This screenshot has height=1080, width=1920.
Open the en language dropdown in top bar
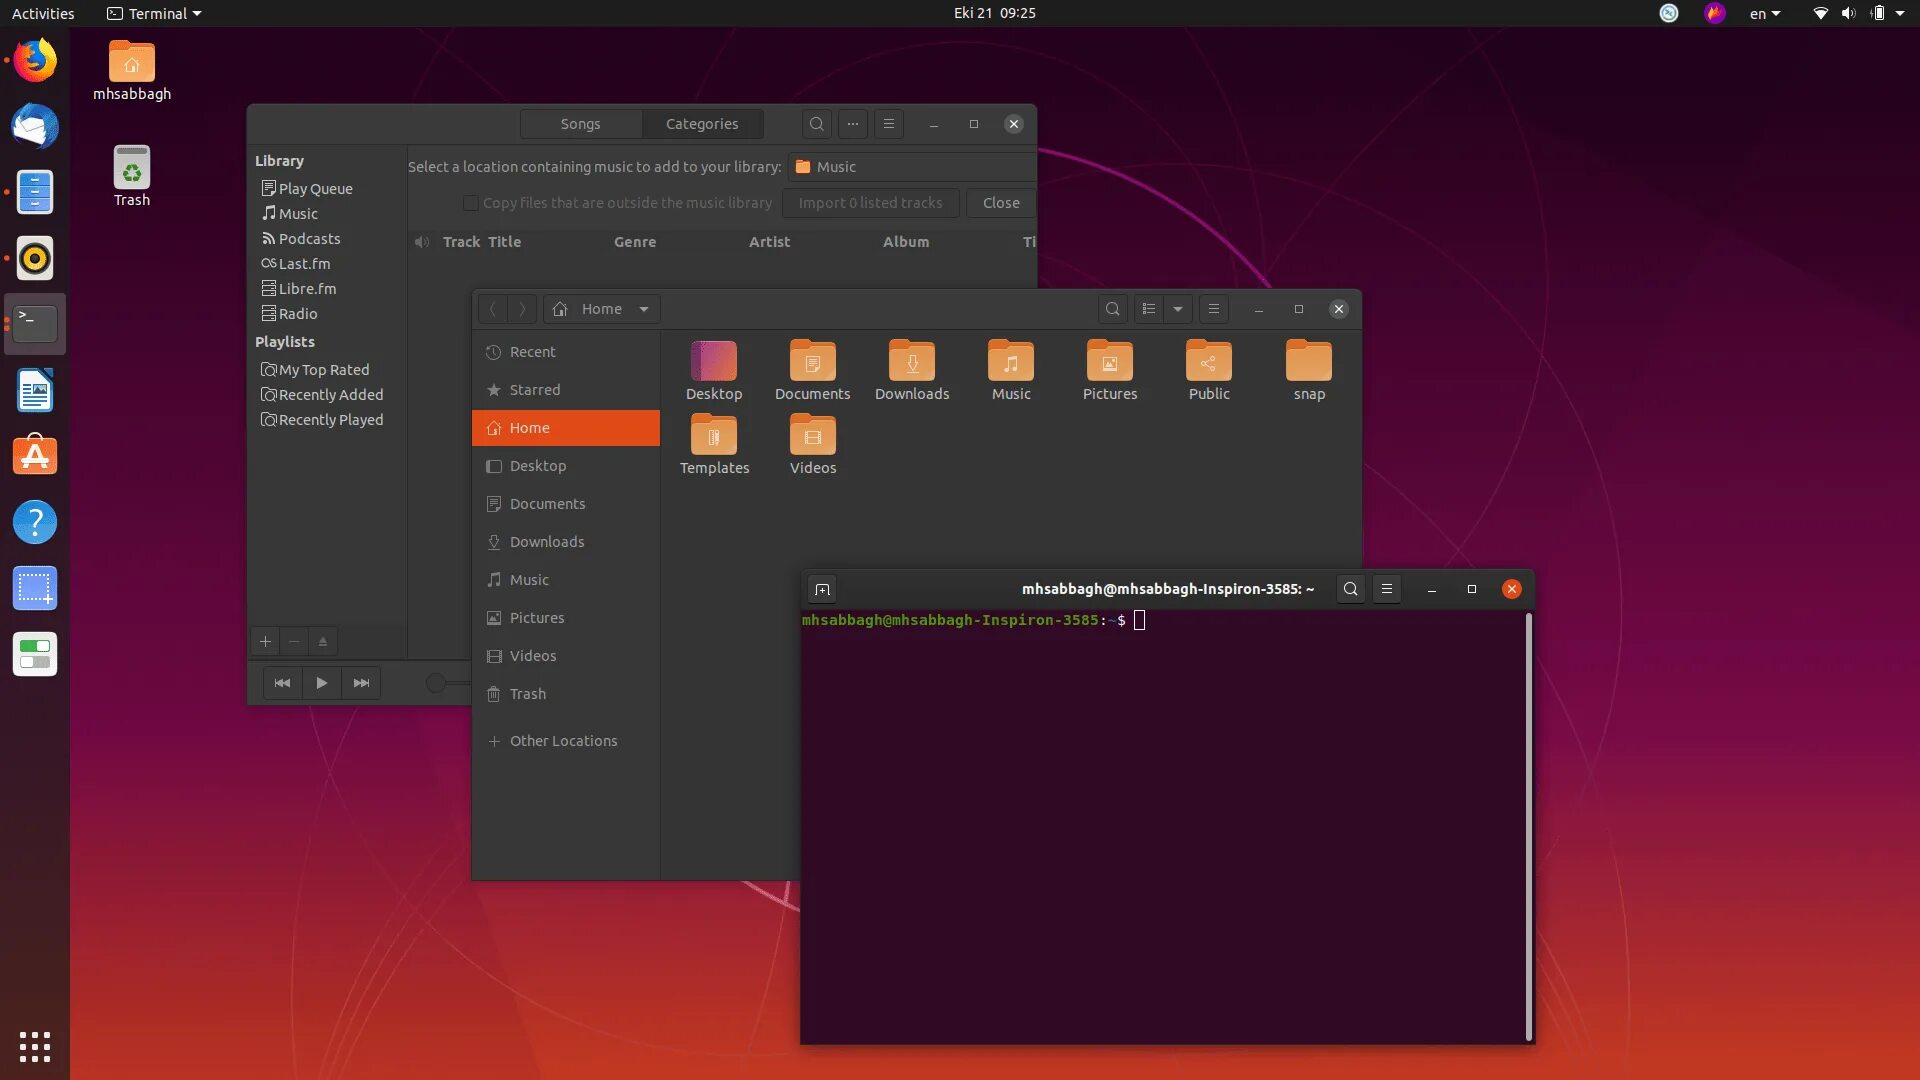coord(1764,13)
